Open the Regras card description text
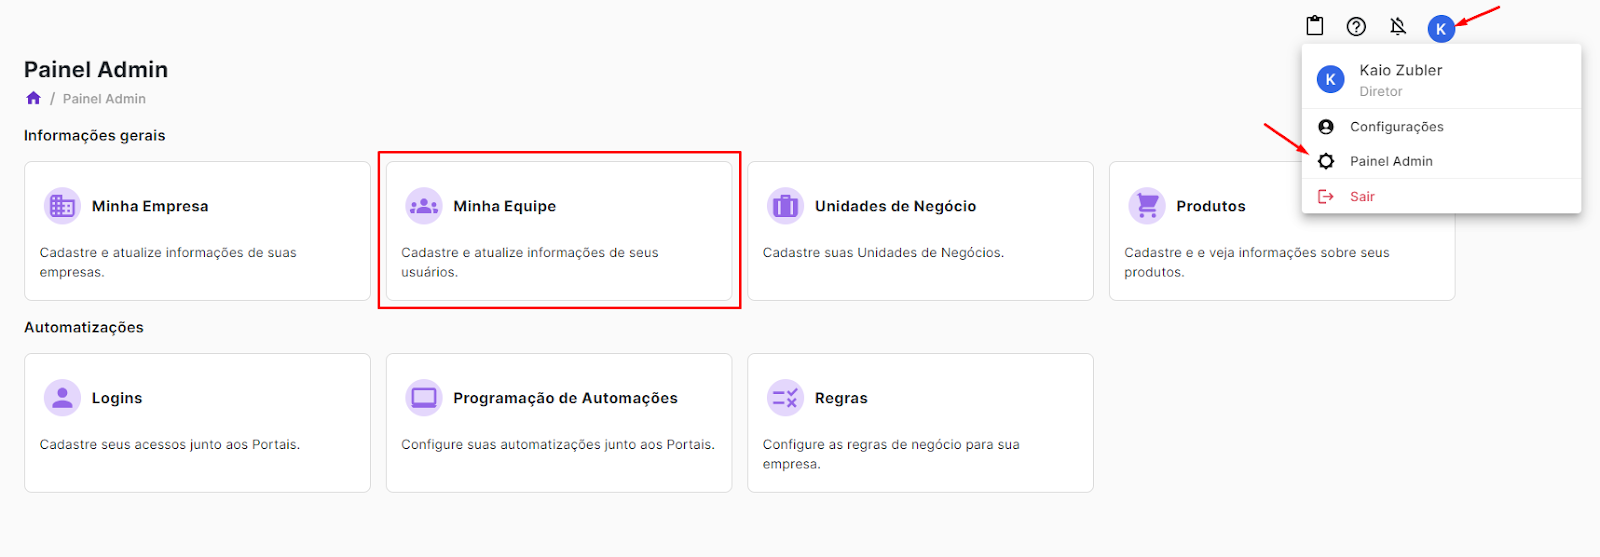The height and width of the screenshot is (557, 1600). (890, 454)
